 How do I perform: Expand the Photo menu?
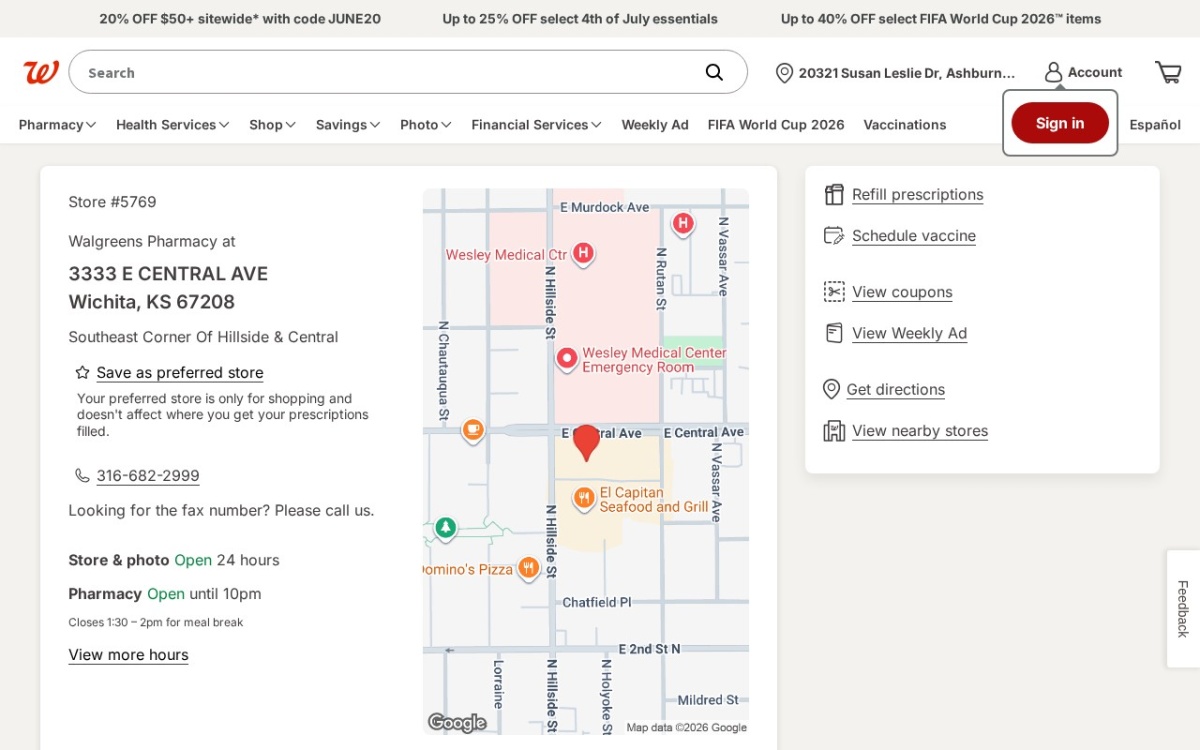coord(426,124)
